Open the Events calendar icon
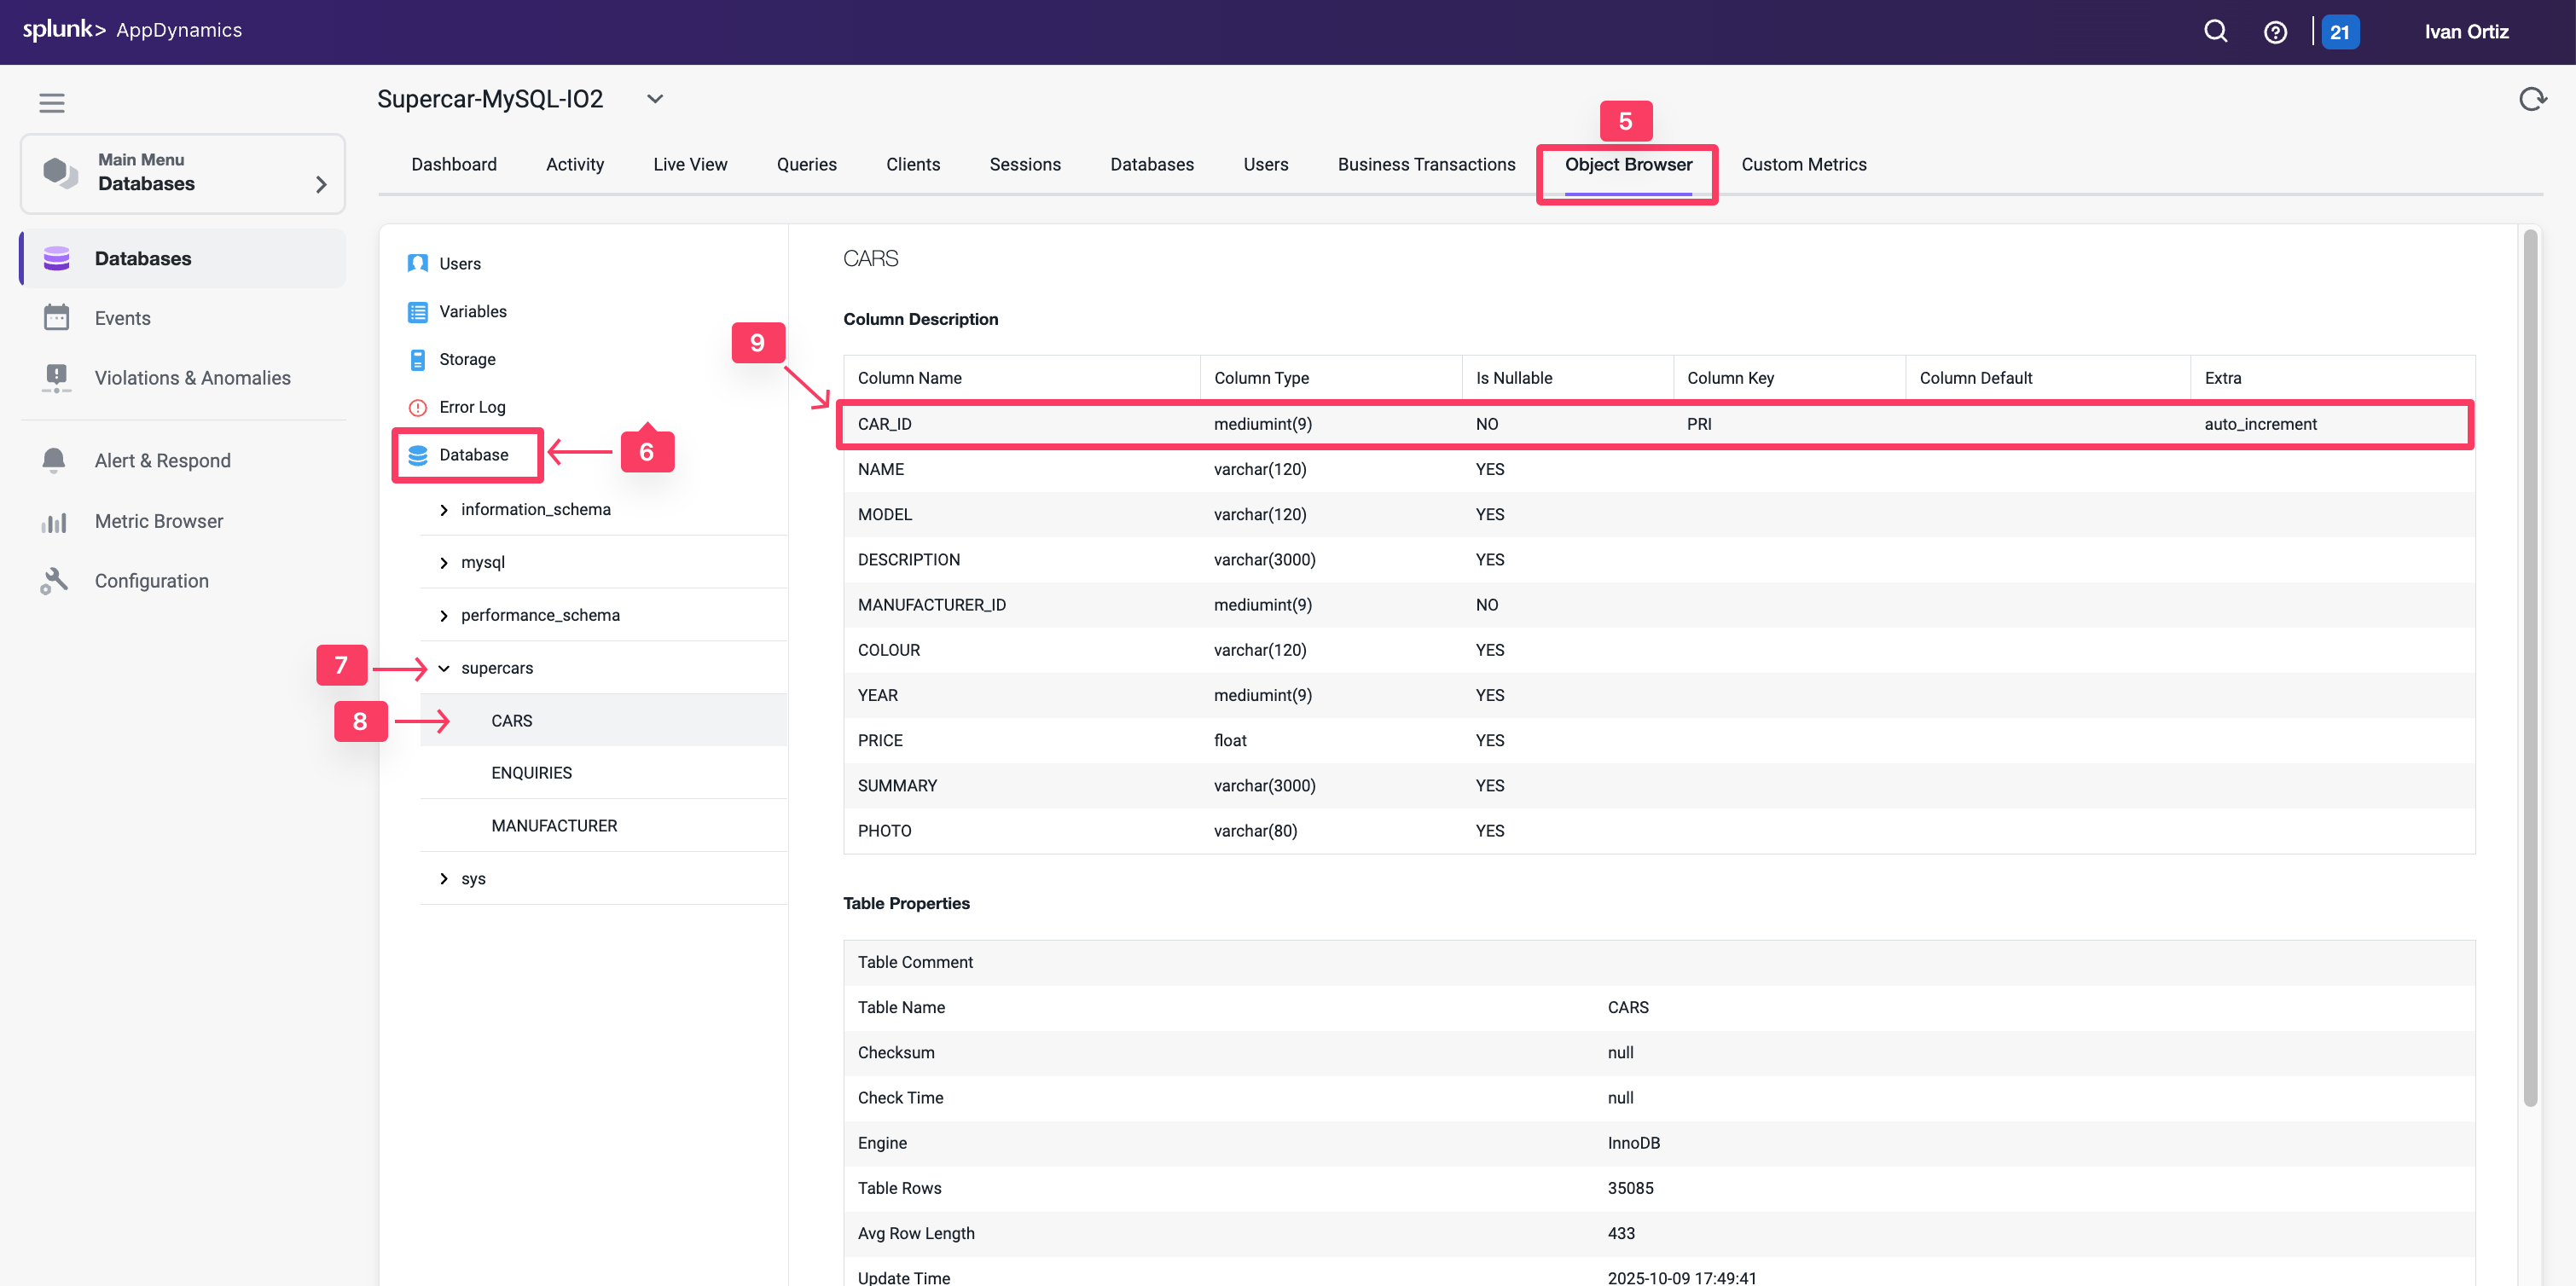The height and width of the screenshot is (1286, 2576). pyautogui.click(x=56, y=317)
